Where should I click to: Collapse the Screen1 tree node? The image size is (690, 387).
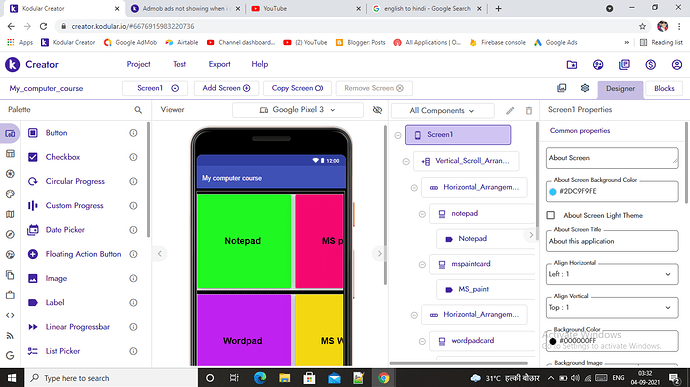[398, 135]
